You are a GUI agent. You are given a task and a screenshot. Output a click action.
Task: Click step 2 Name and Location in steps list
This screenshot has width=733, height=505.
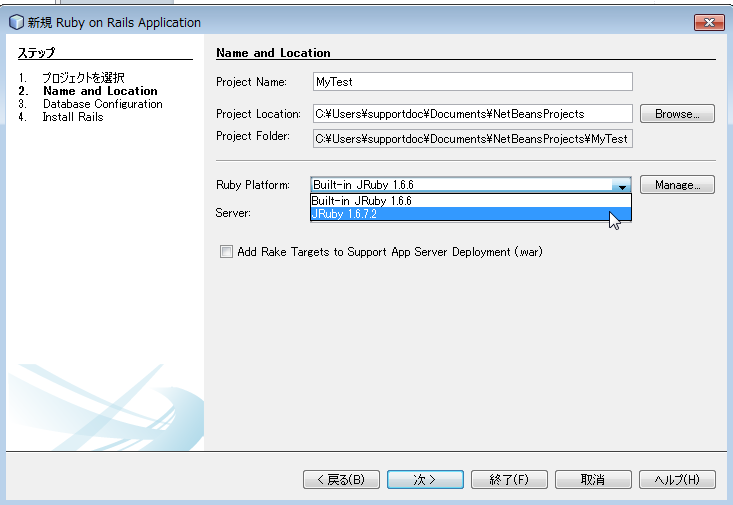[100, 91]
